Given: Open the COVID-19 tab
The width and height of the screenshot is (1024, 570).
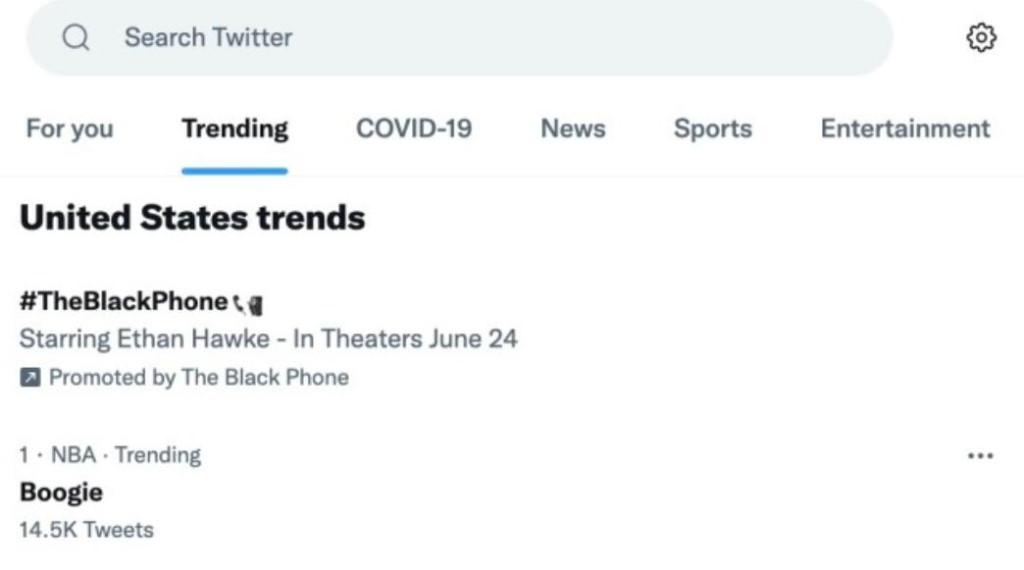Looking at the screenshot, I should coord(414,129).
